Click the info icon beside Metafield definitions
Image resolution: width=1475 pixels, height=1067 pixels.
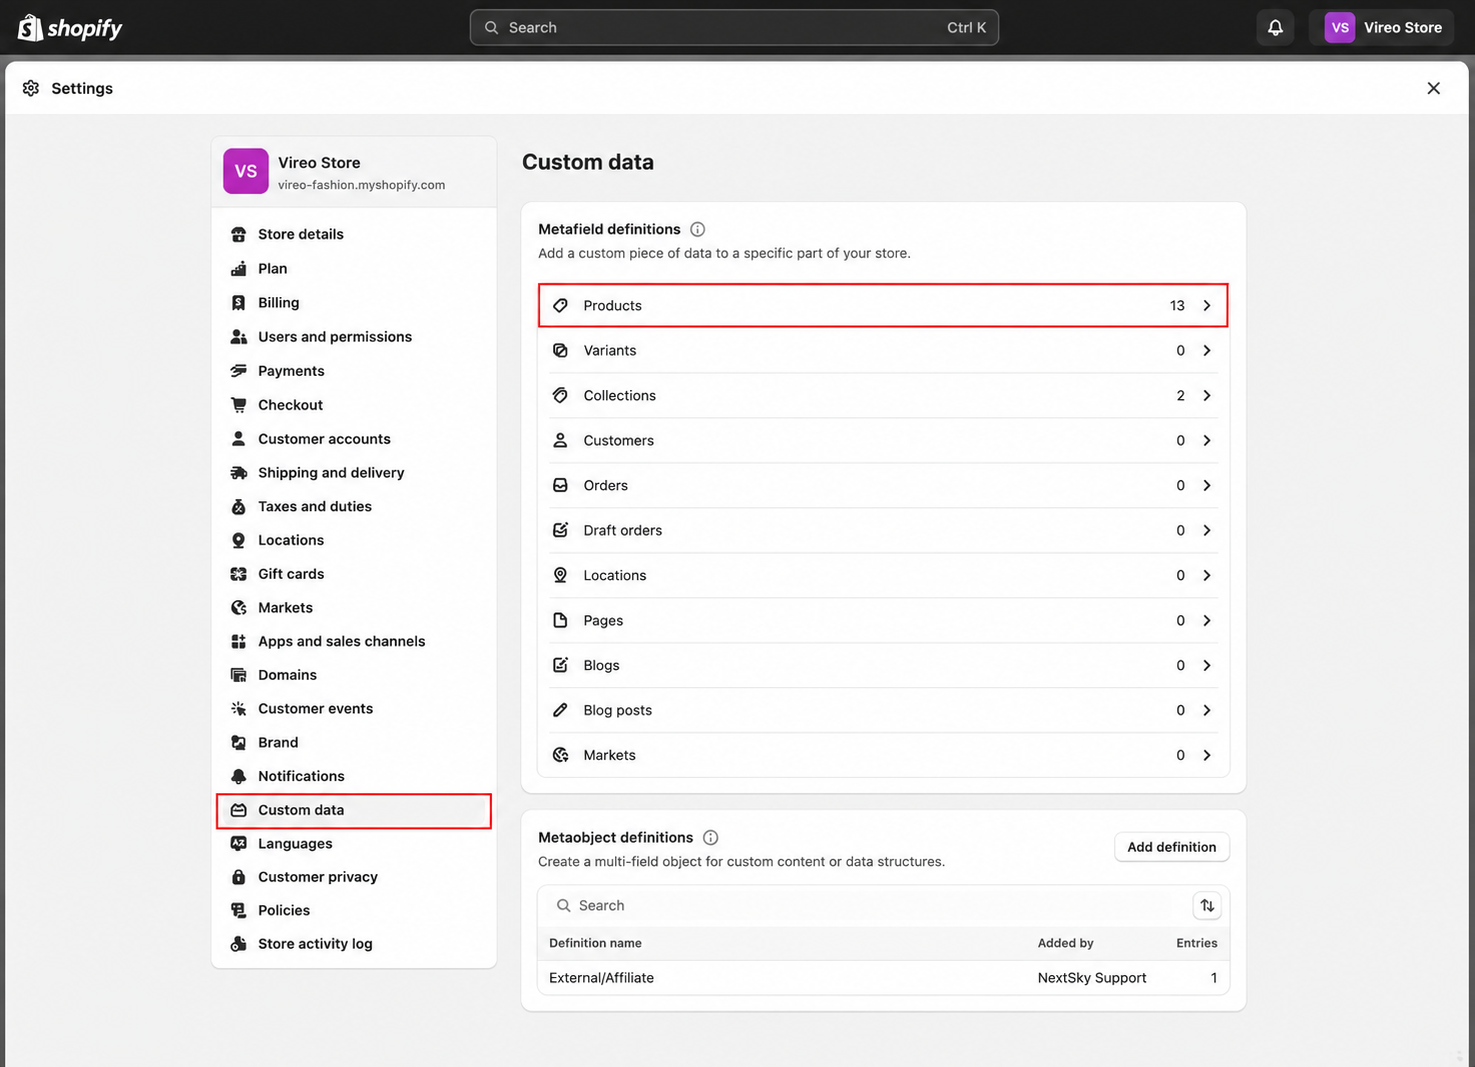tap(697, 229)
